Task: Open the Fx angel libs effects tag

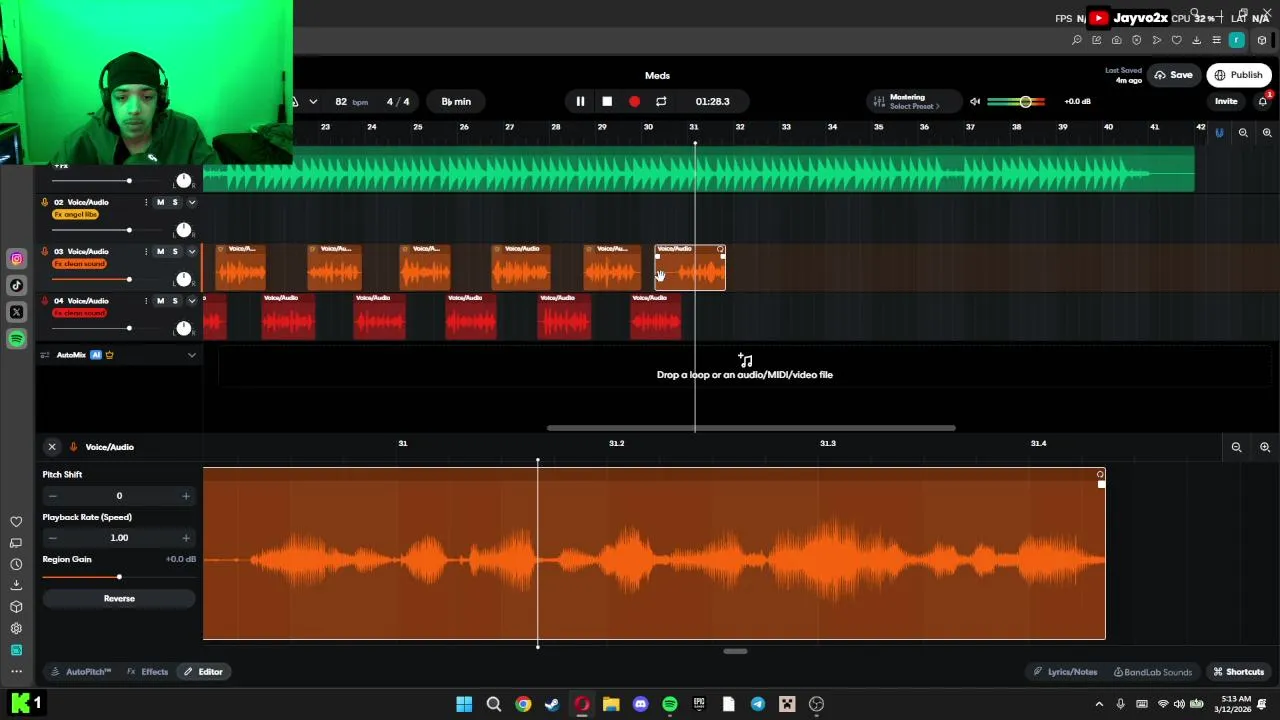Action: point(76,215)
